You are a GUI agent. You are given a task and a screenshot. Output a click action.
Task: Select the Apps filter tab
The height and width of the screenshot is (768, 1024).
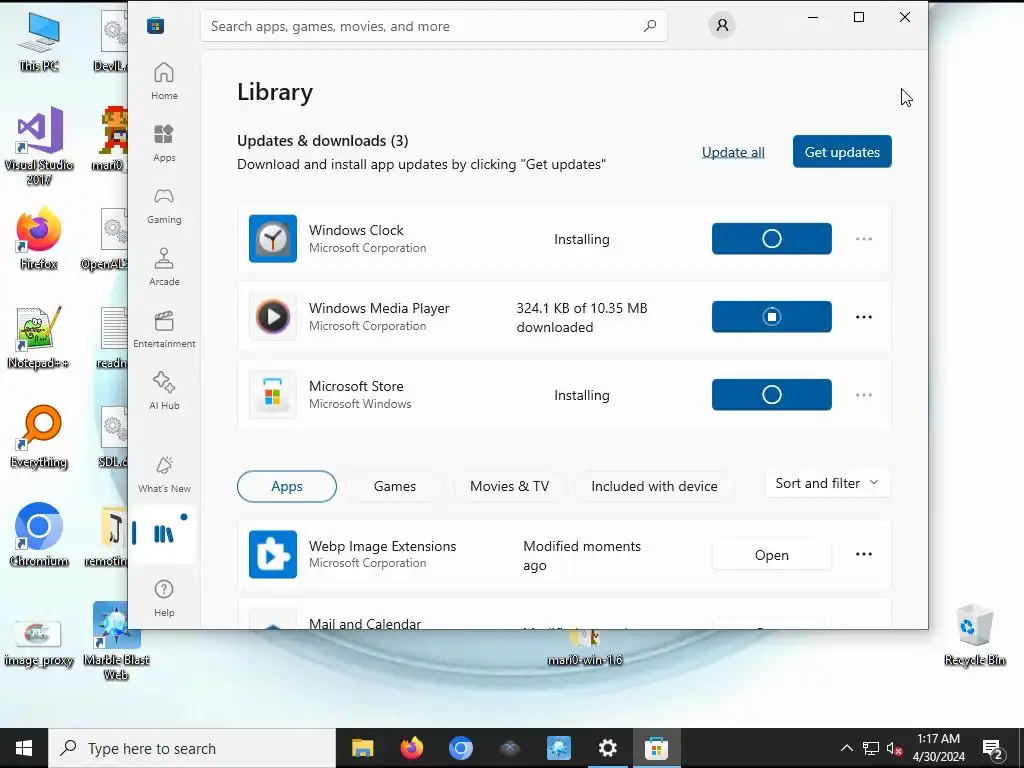tap(287, 487)
